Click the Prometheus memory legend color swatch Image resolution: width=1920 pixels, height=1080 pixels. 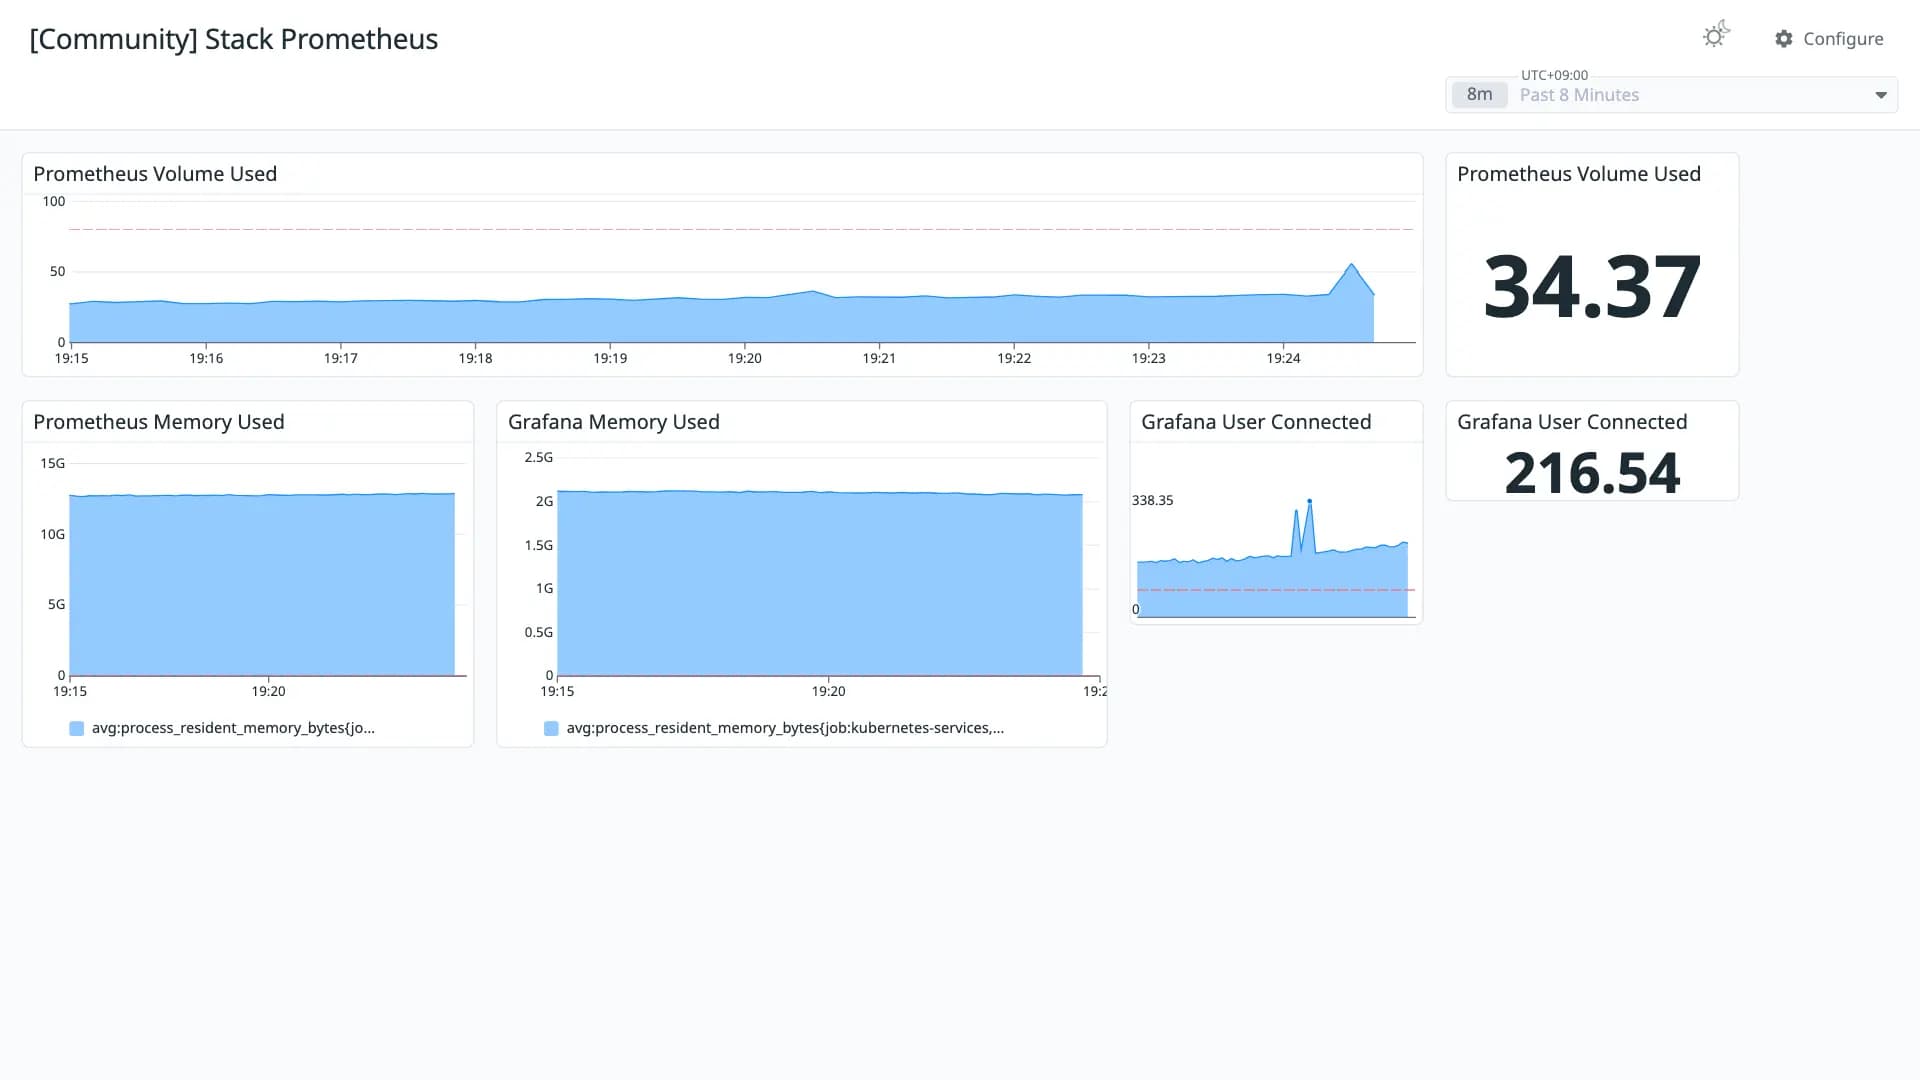[x=76, y=729]
